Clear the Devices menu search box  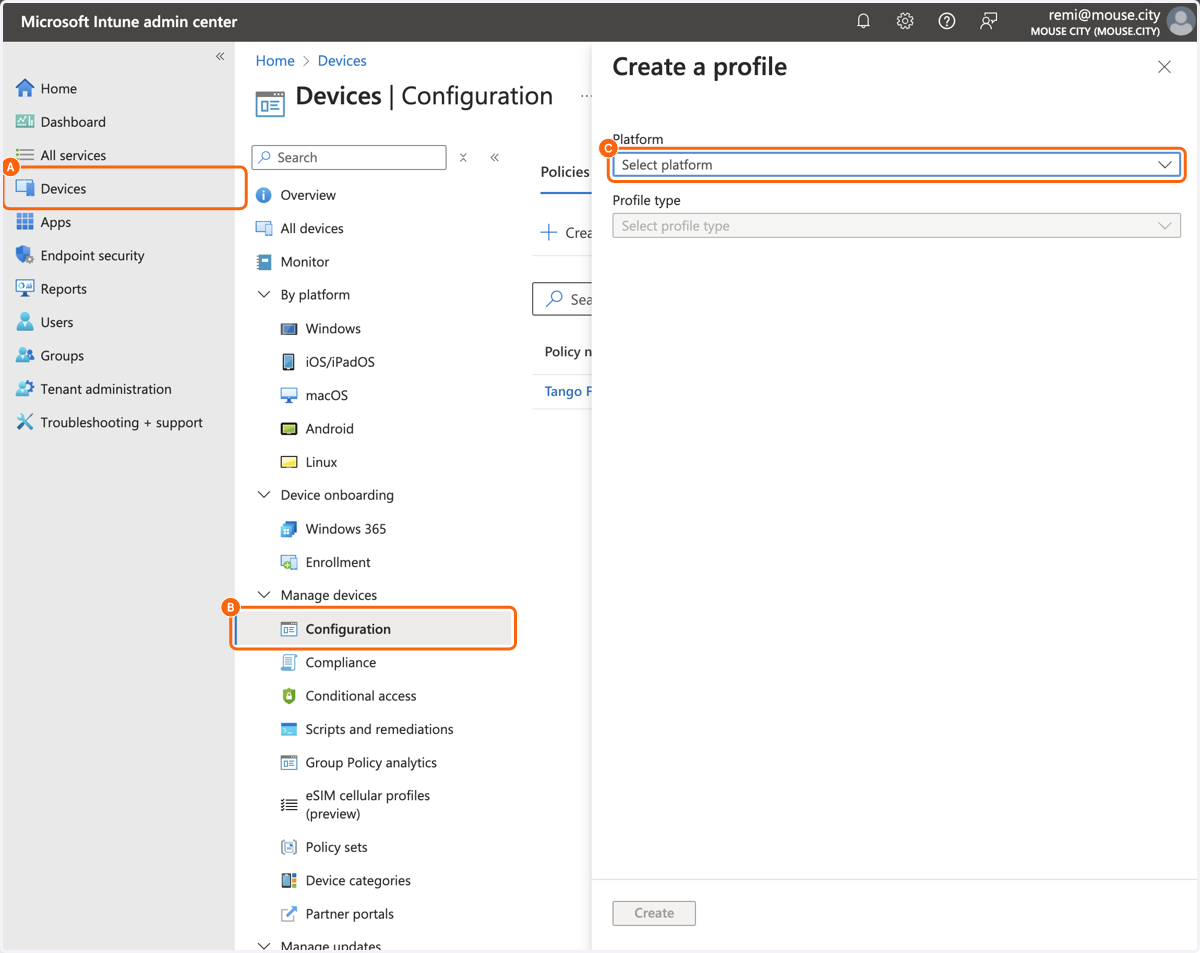click(463, 157)
